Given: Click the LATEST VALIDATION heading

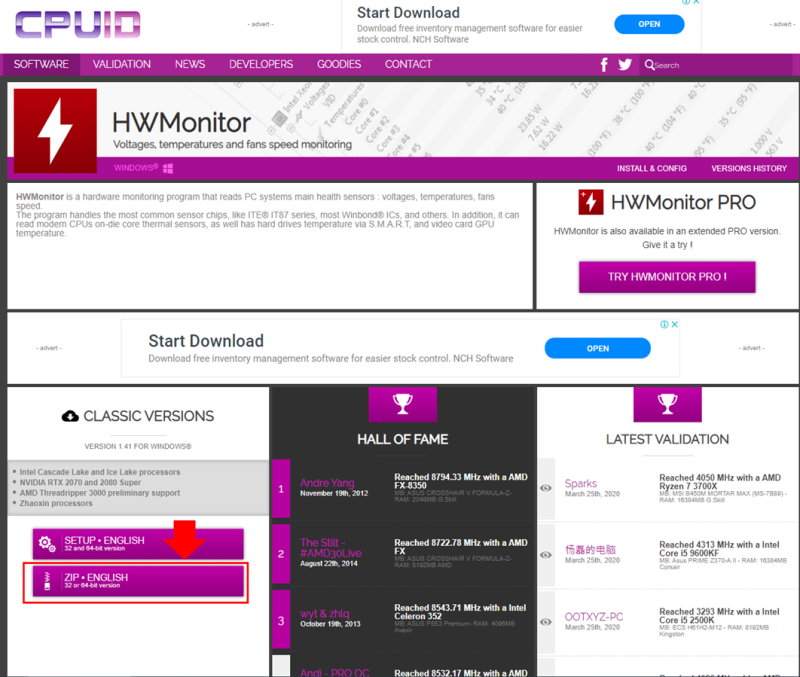Looking at the screenshot, I should pos(667,439).
